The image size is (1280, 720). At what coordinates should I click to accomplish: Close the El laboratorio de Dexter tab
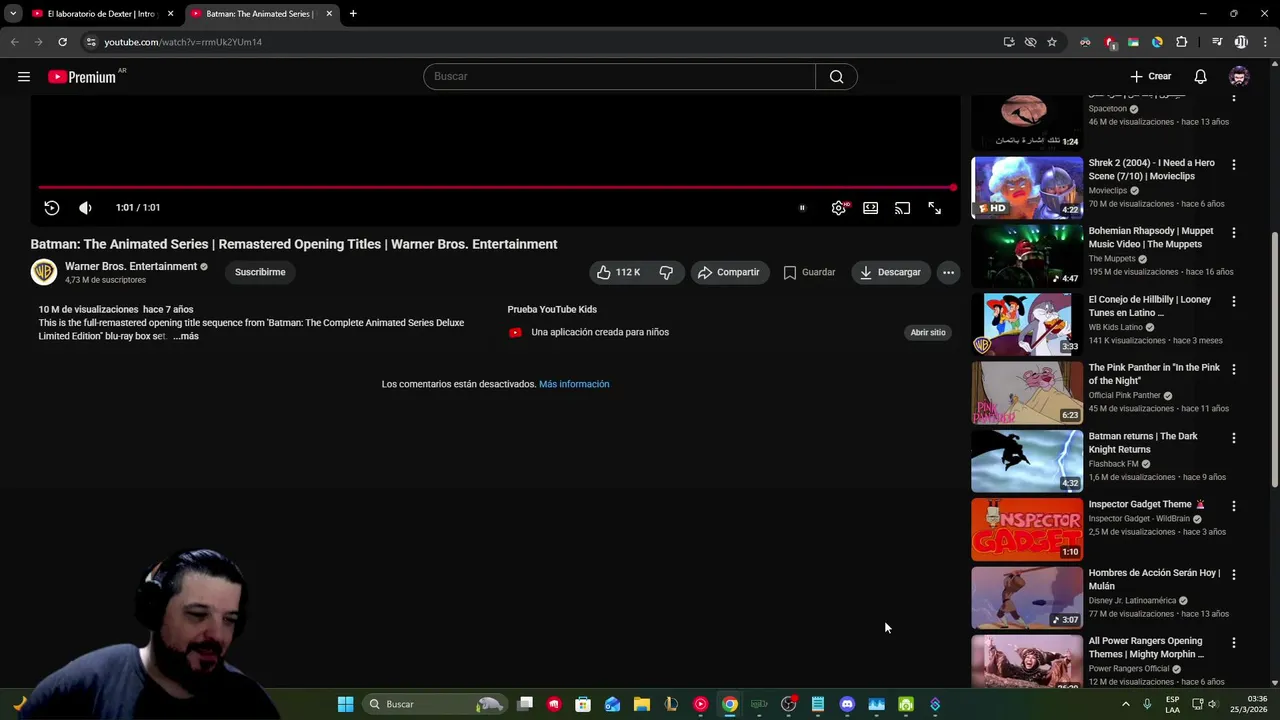point(170,14)
